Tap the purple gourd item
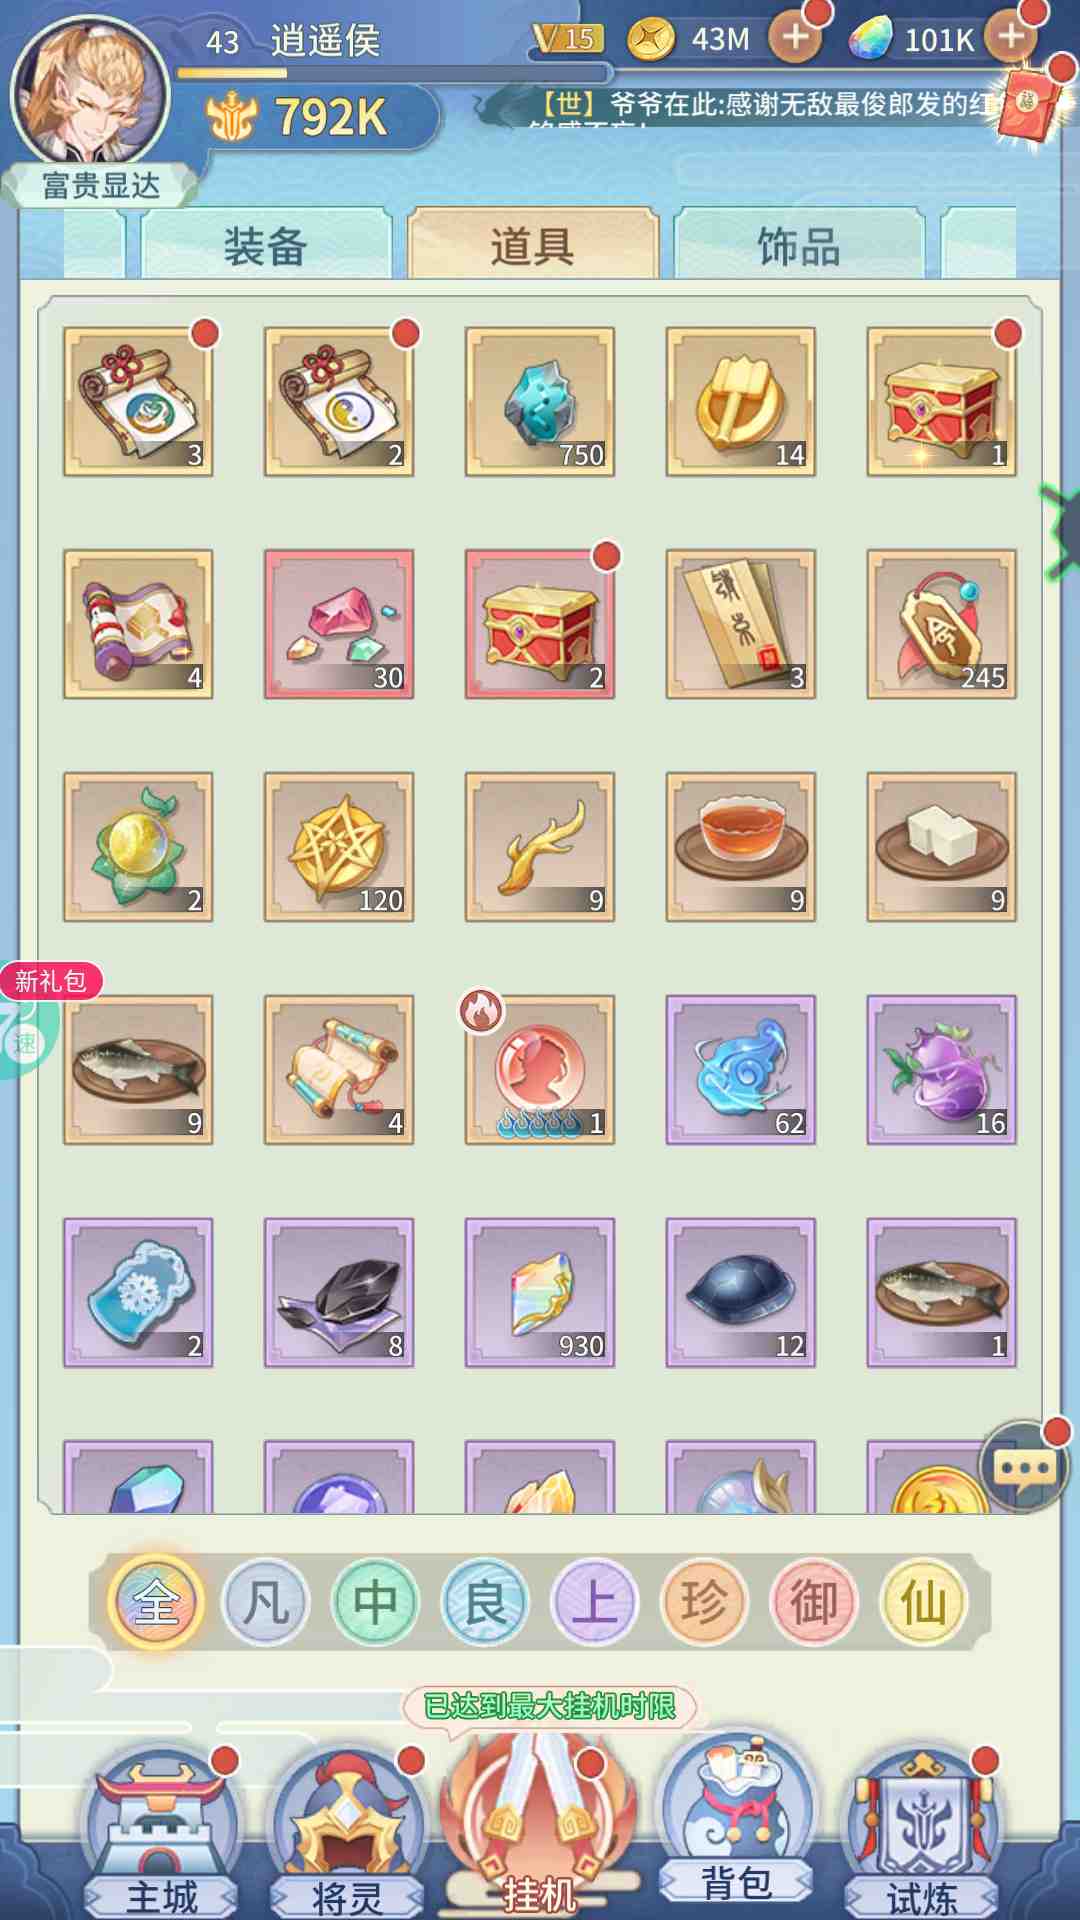This screenshot has width=1080, height=1920. point(942,1069)
